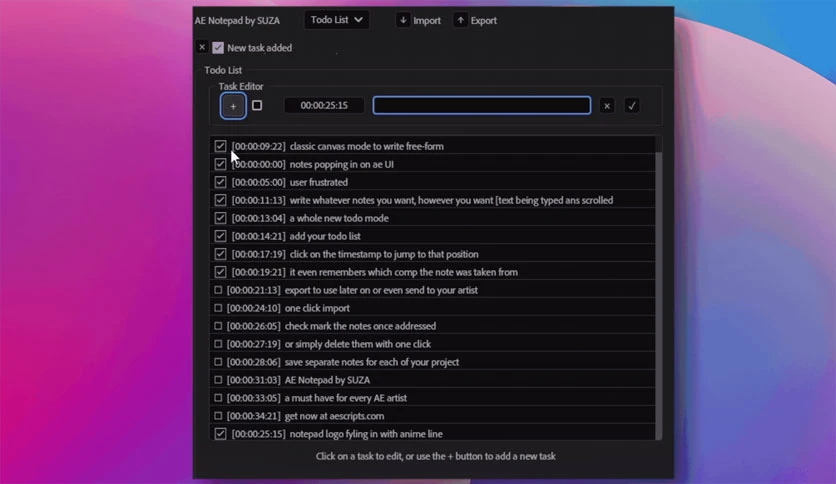Select task 'save separate notes for each of your project'
836x484 pixels.
point(372,362)
